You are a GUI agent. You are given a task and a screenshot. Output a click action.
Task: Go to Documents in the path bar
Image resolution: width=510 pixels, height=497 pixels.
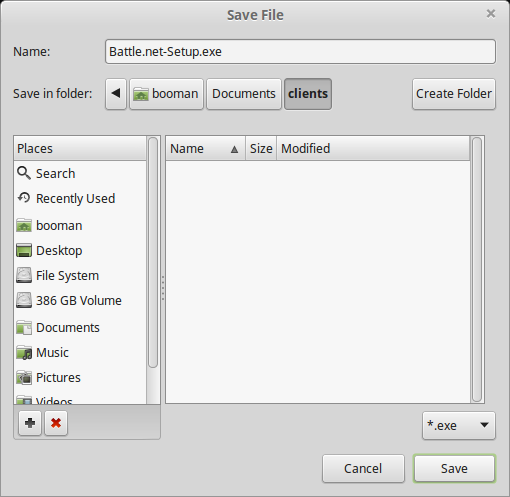(244, 94)
